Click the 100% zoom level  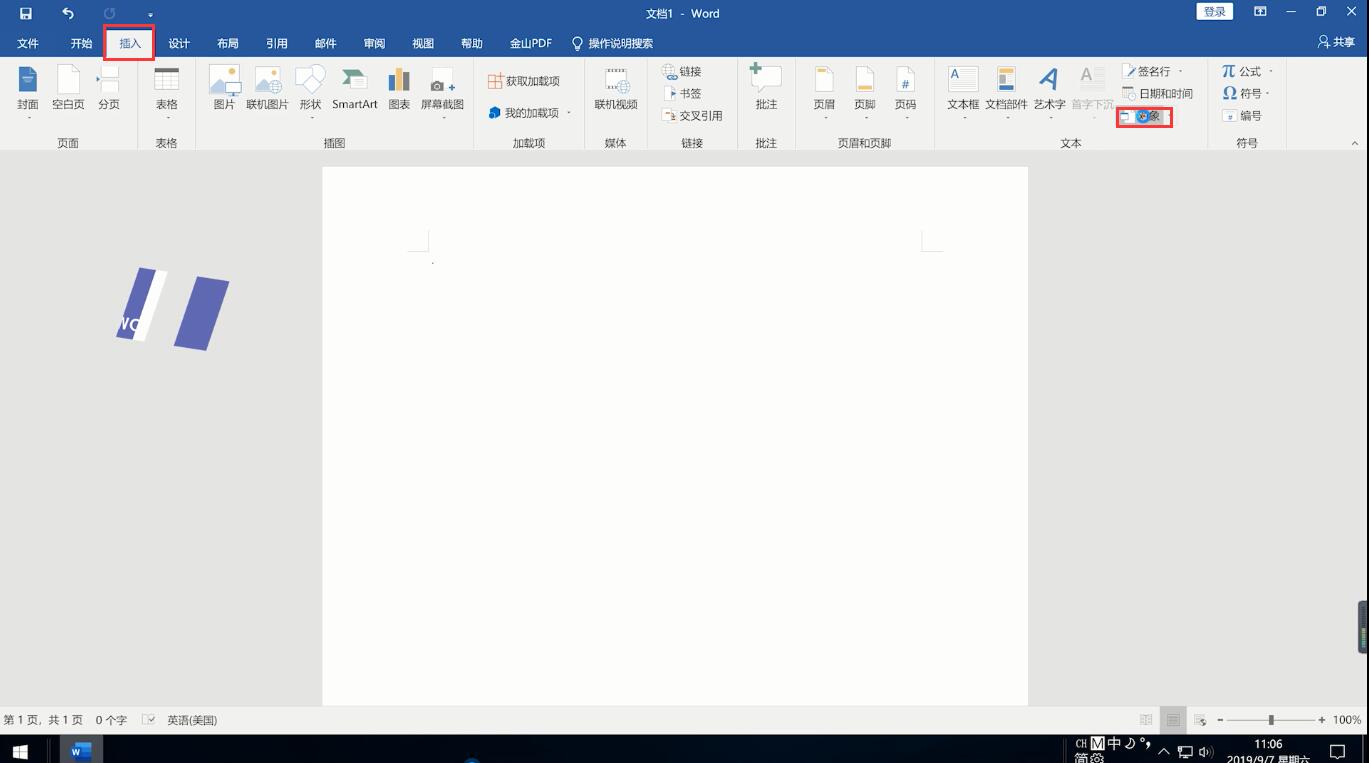click(x=1346, y=720)
